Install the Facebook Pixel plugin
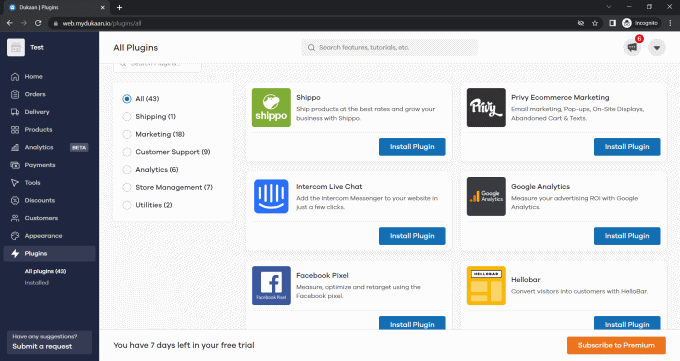 [x=412, y=323]
